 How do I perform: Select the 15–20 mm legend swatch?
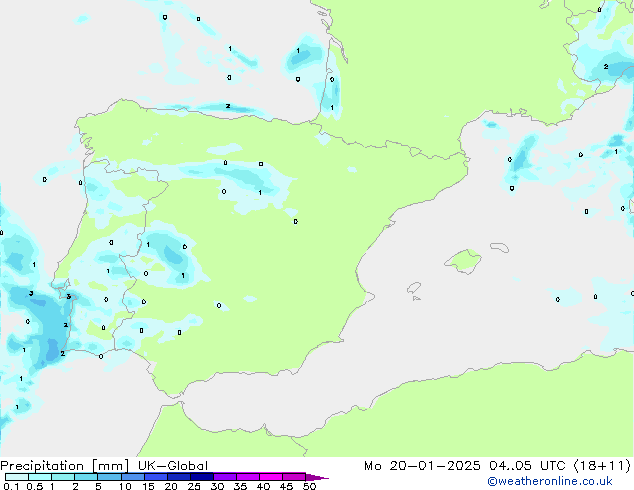tap(155, 477)
